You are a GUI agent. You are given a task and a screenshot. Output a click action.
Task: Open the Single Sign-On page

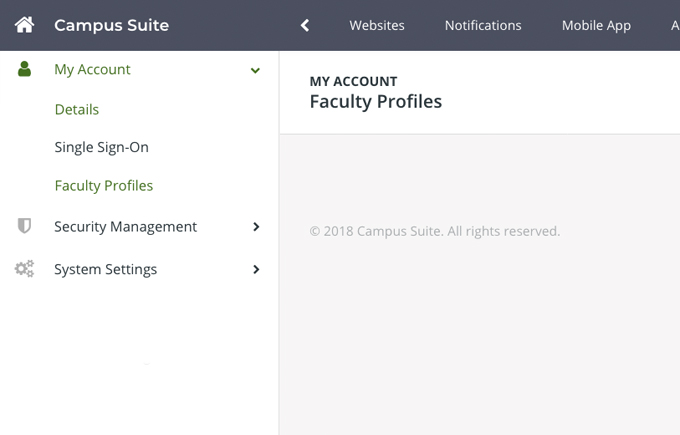tap(101, 147)
